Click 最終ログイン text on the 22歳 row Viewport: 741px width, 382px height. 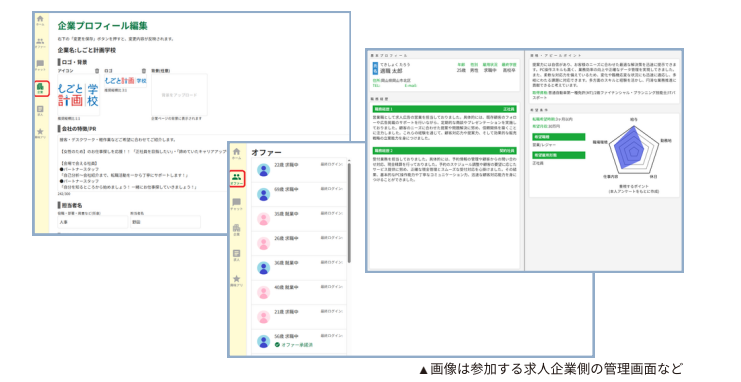pos(332,165)
